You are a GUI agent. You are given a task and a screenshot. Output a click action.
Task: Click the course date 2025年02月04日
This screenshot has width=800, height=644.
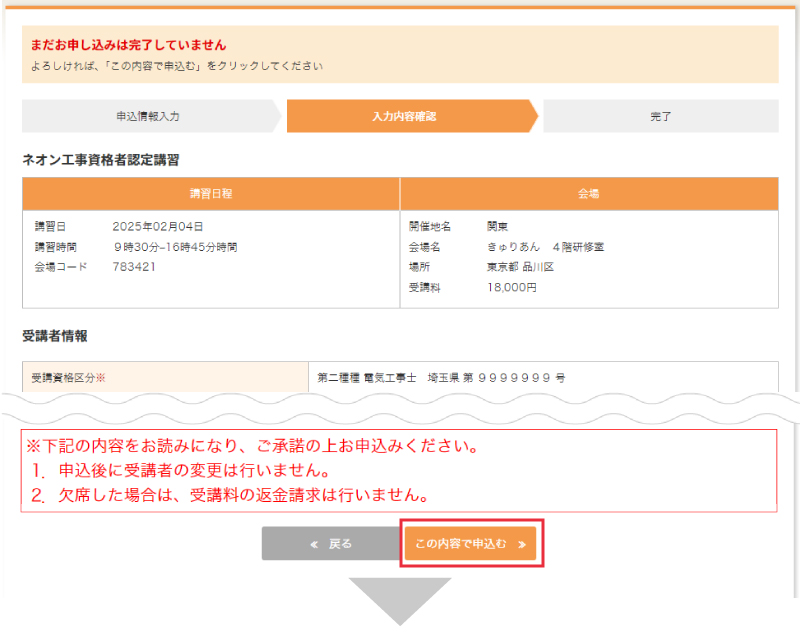pos(158,227)
